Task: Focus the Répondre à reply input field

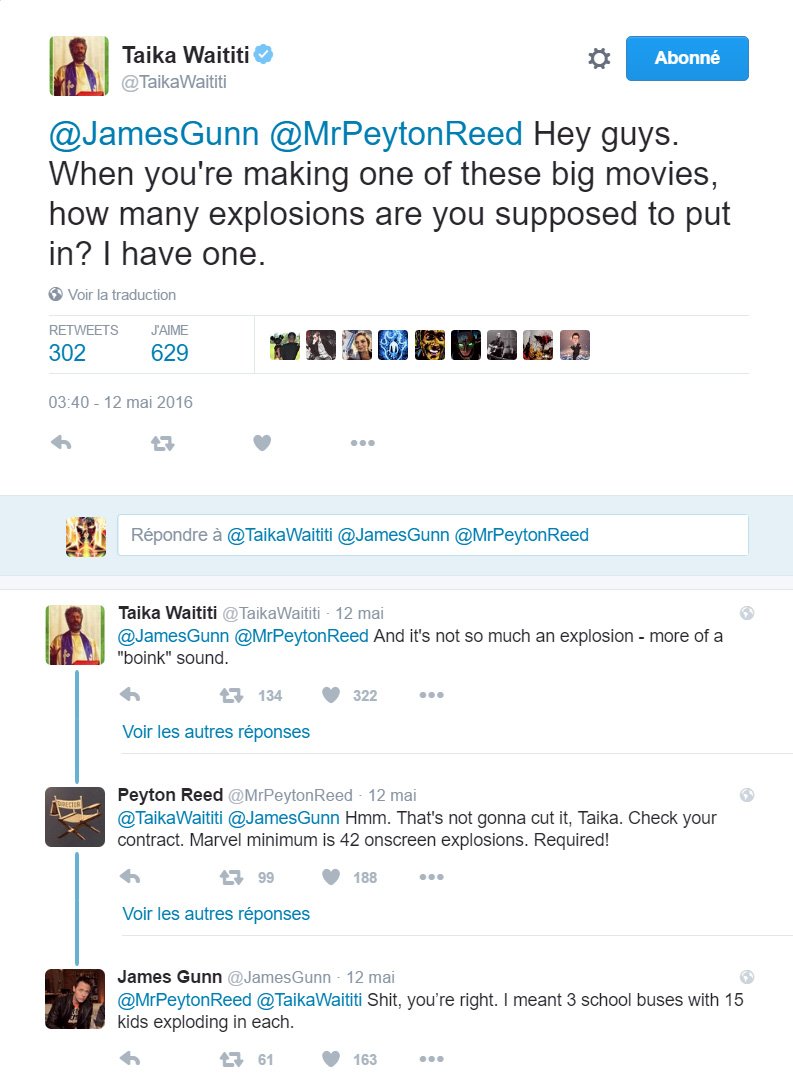Action: (432, 535)
